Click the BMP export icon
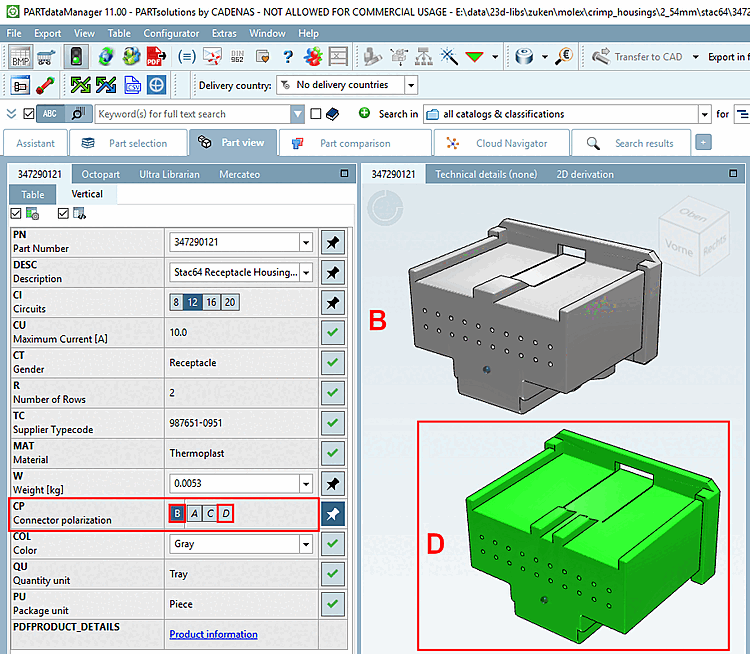Viewport: 750px width, 654px height. (x=21, y=56)
